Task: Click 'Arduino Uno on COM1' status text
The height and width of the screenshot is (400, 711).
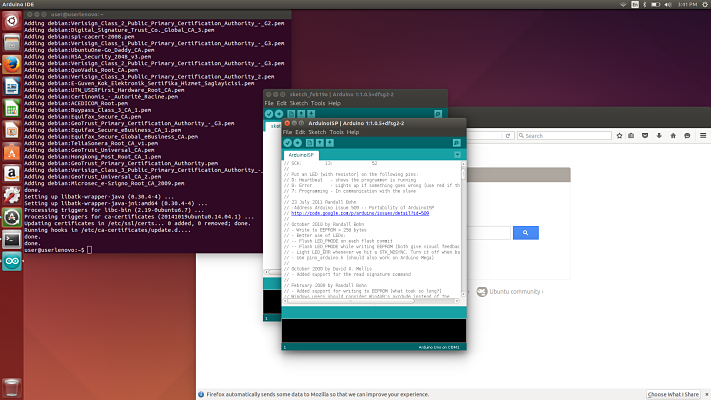Action: (438, 347)
